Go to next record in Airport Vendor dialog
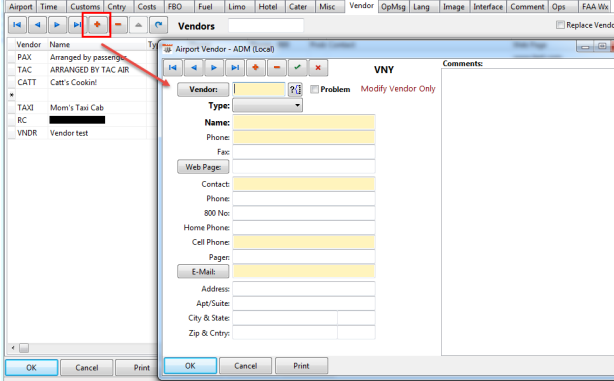The width and height of the screenshot is (614, 381). point(214,68)
